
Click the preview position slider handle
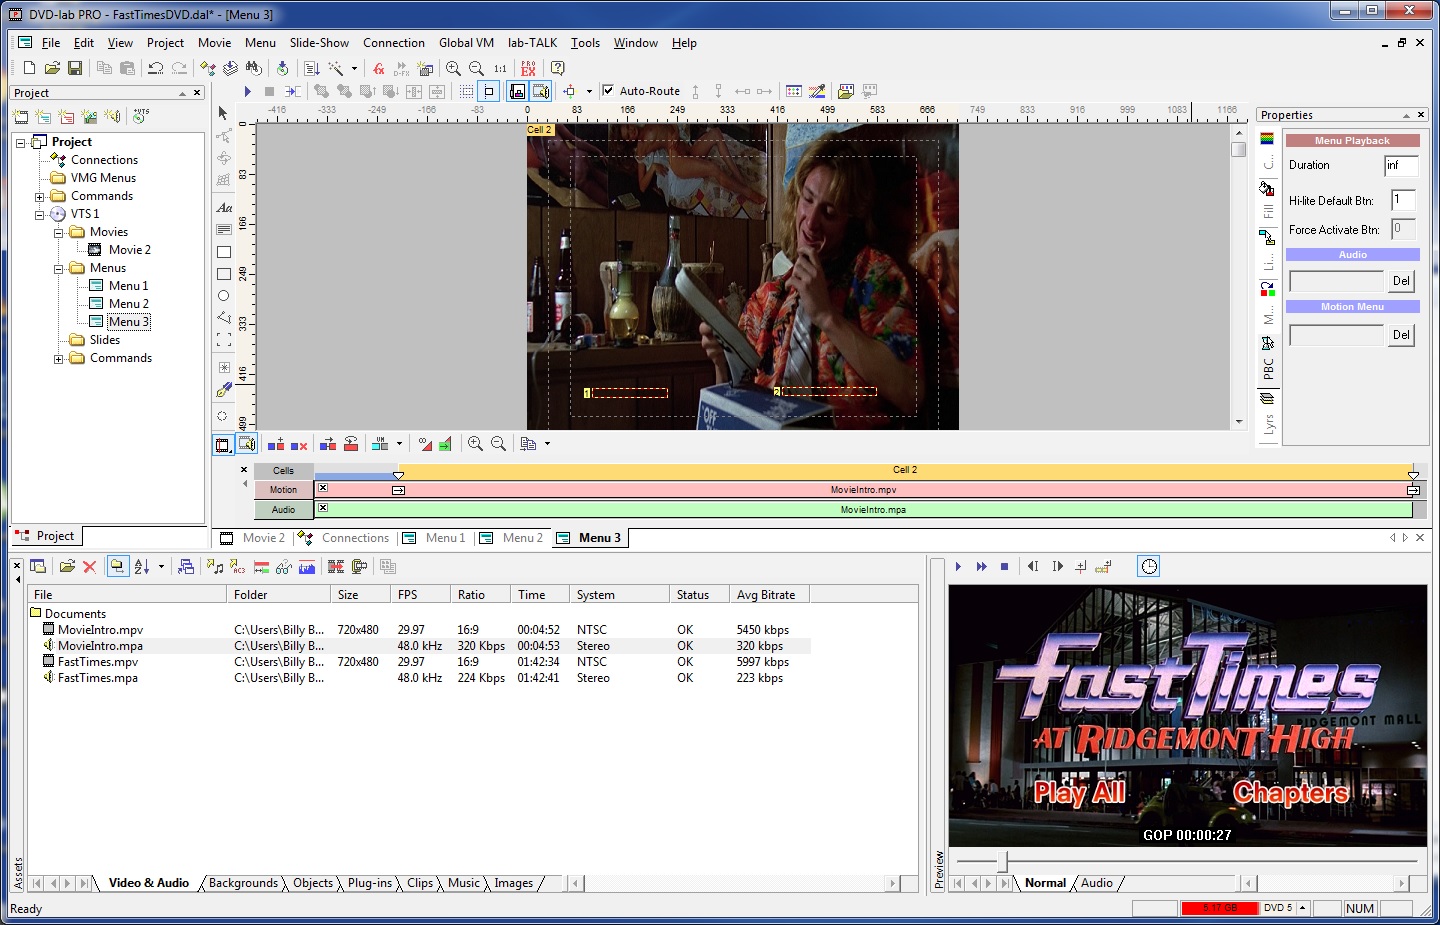(x=1002, y=860)
